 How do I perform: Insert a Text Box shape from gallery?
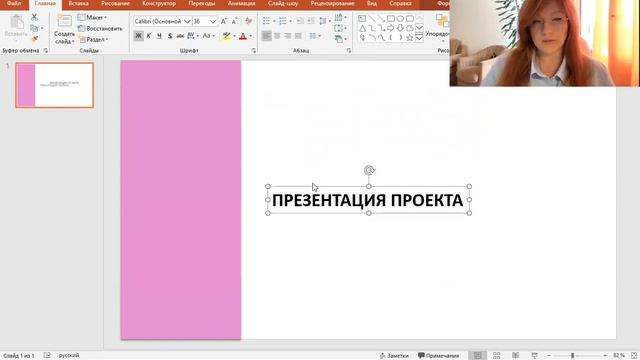(x=362, y=19)
